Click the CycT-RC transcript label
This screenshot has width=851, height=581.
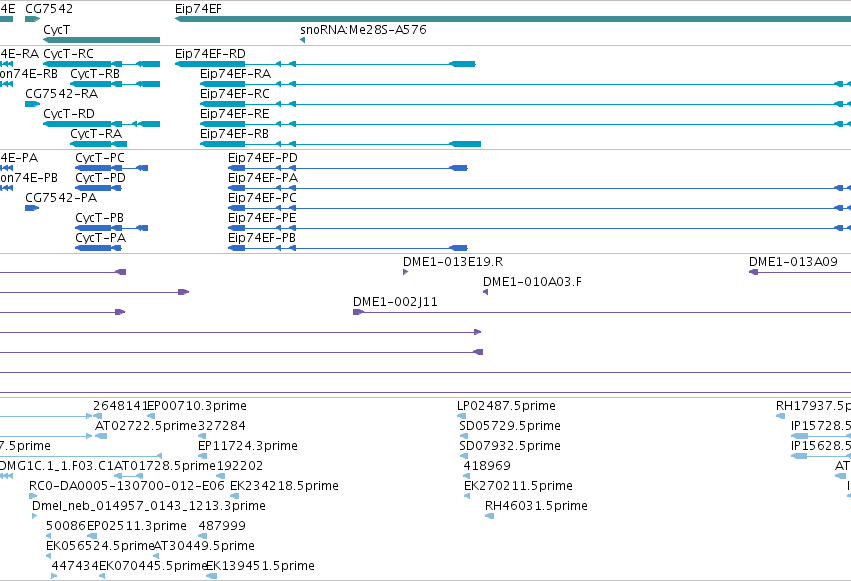[68, 54]
